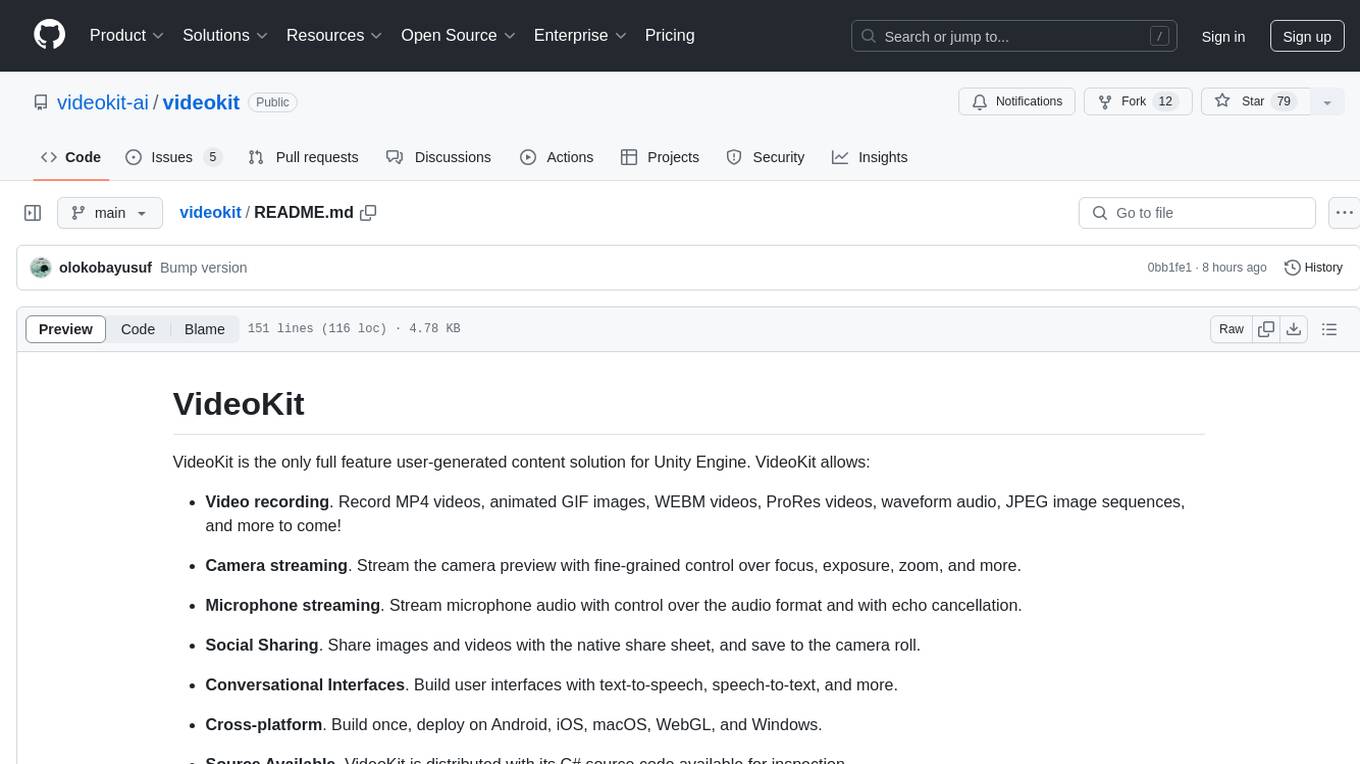Open the Bump version commit message

(x=203, y=268)
